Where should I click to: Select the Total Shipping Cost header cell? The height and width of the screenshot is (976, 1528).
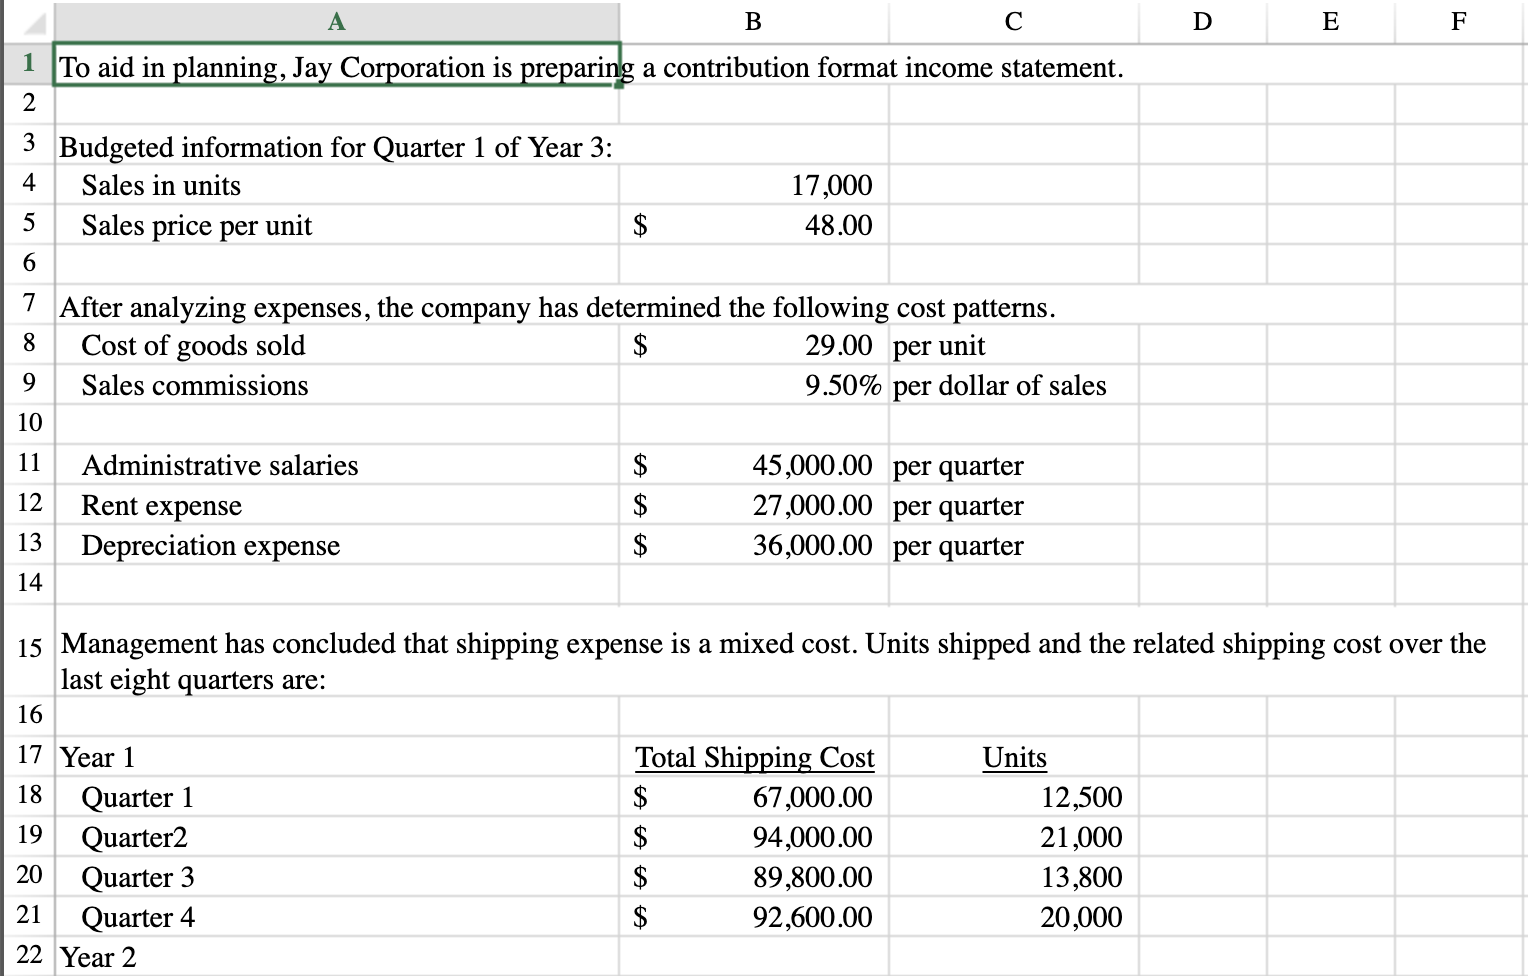click(754, 757)
